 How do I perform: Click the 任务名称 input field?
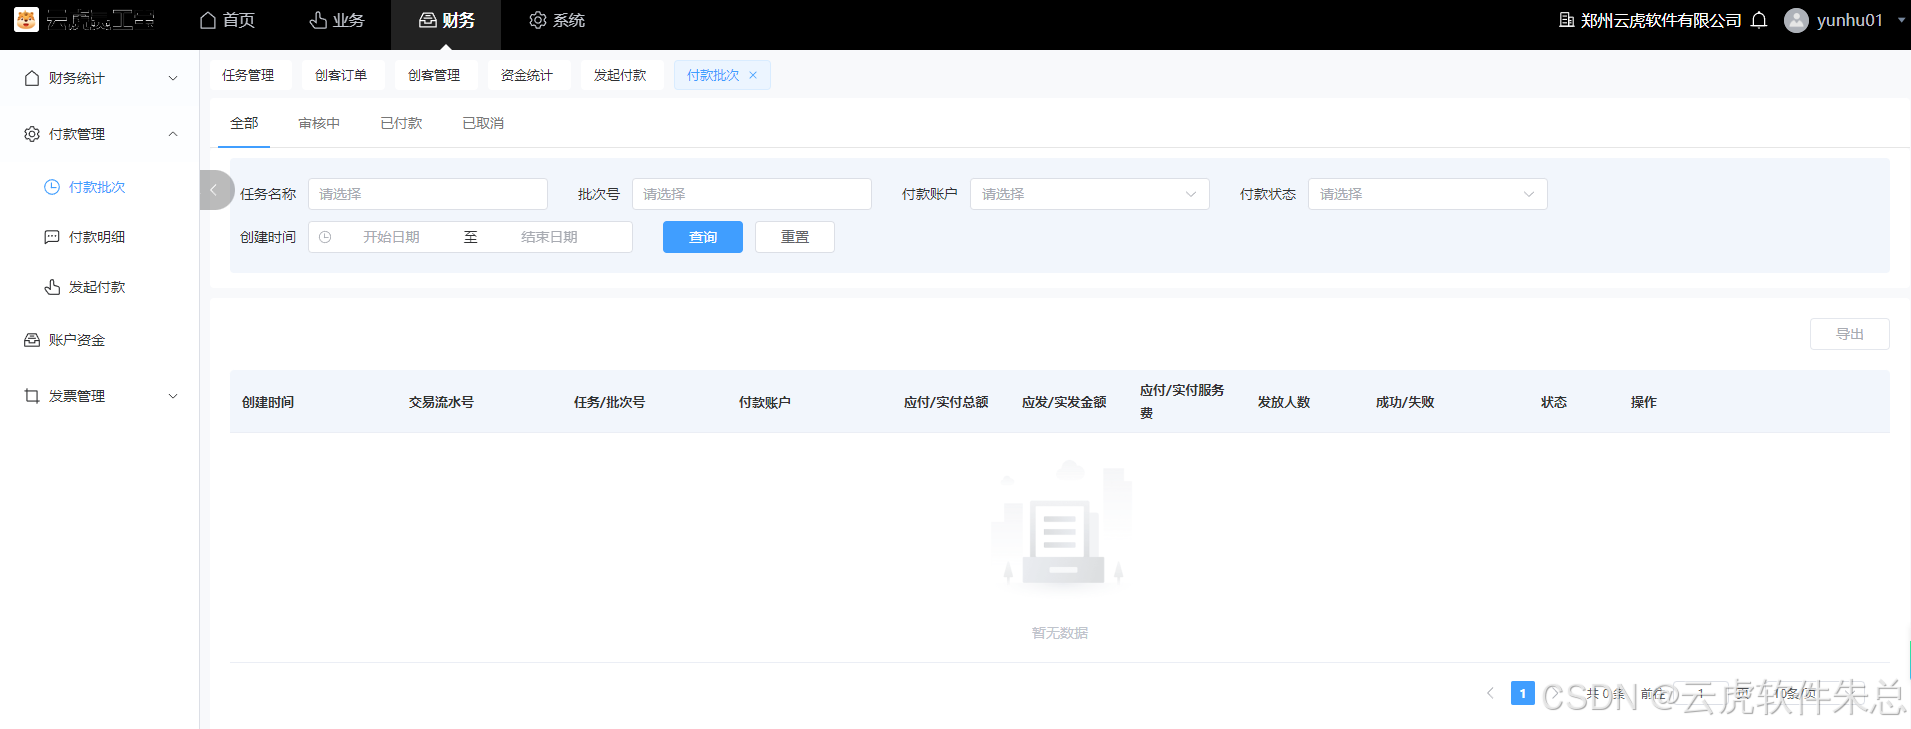[427, 194]
